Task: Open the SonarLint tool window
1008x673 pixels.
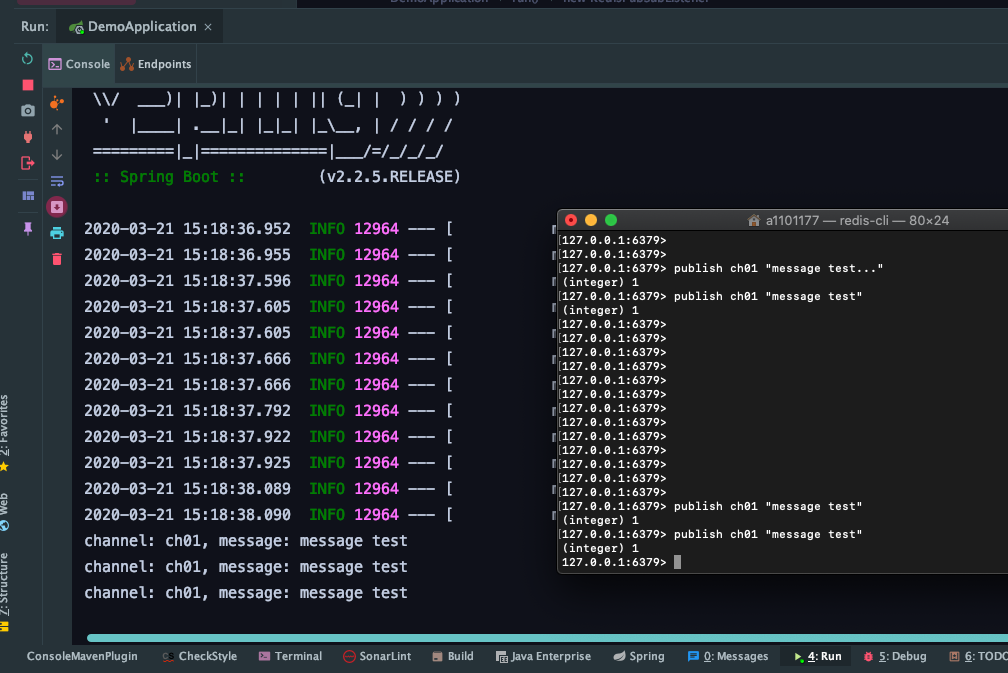Action: click(x=377, y=656)
